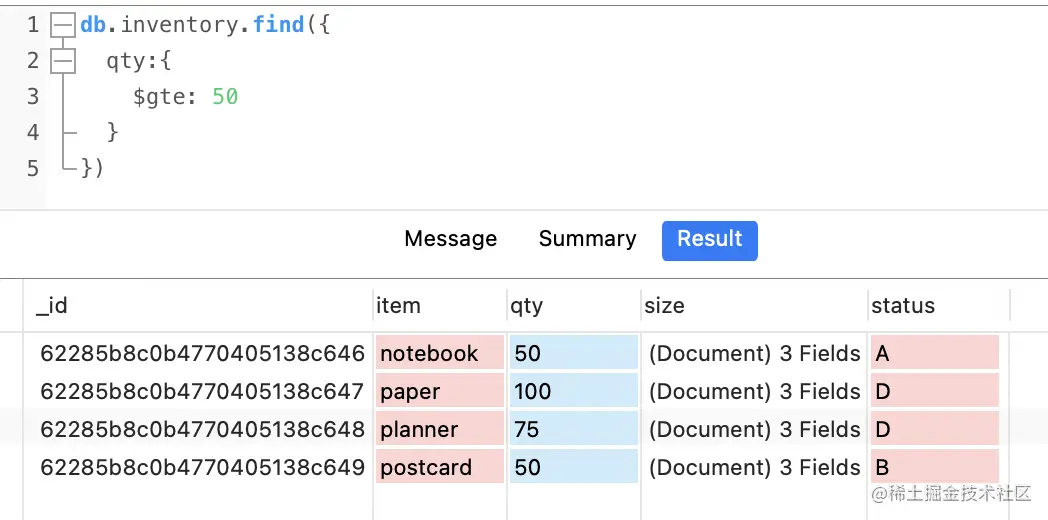Select the _id ending in c648
Screen dimensions: 1048x520
(202, 430)
